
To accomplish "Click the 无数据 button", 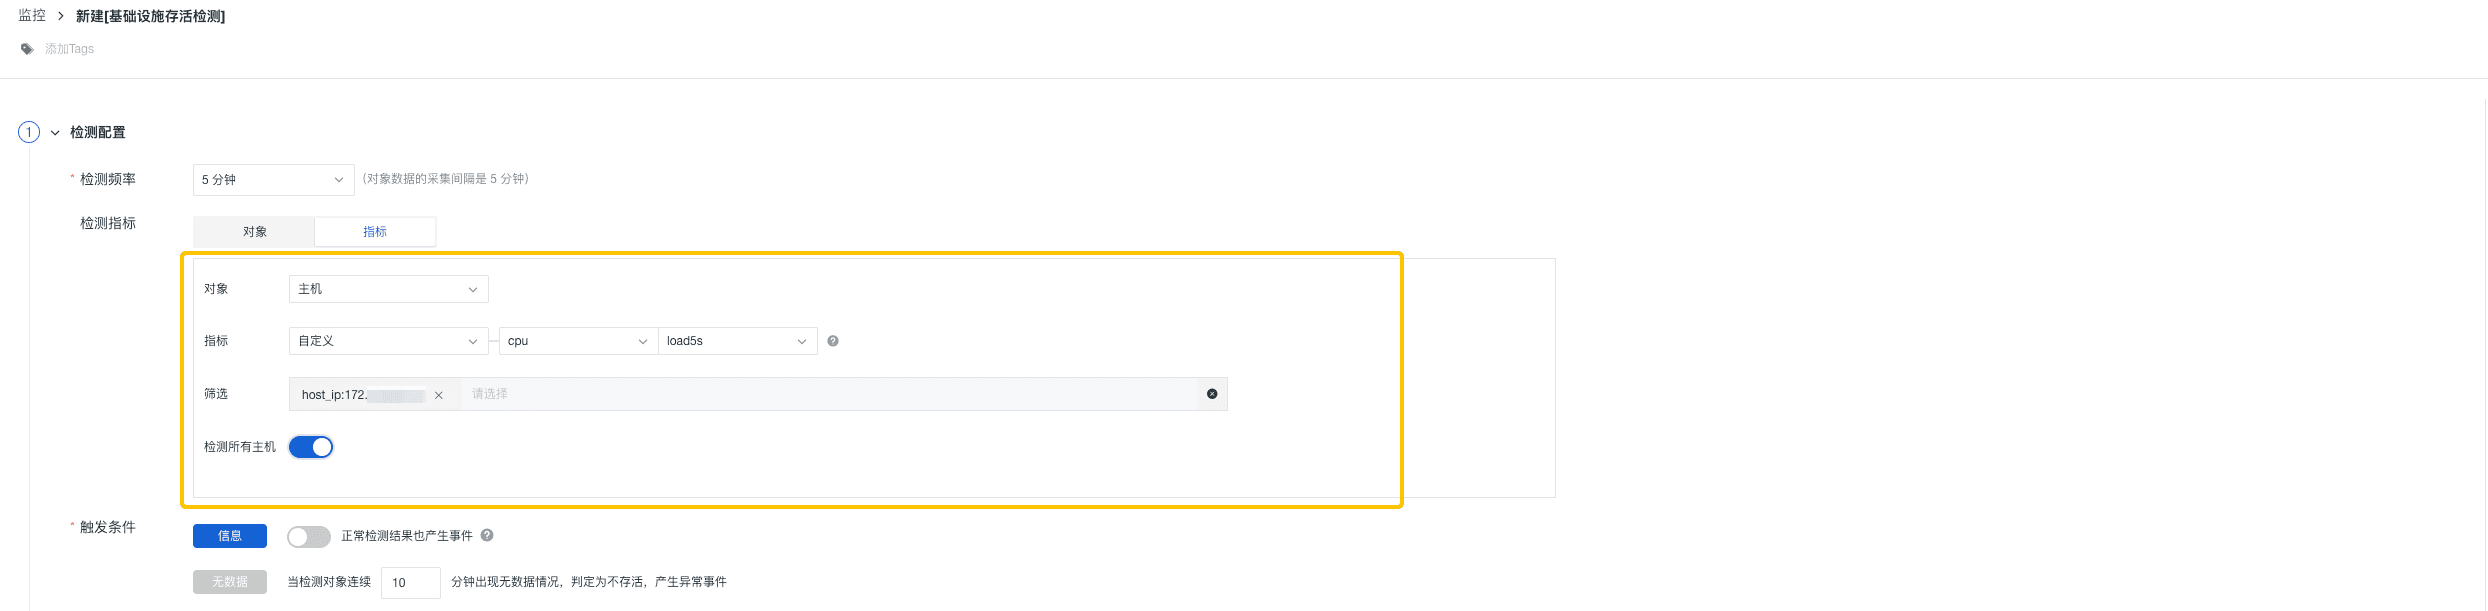I will 230,582.
